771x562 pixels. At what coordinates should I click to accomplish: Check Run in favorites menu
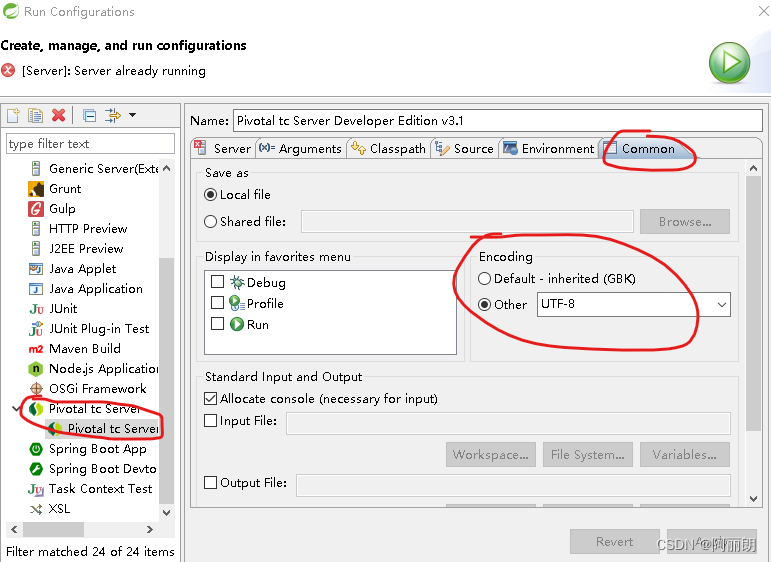tap(217, 324)
